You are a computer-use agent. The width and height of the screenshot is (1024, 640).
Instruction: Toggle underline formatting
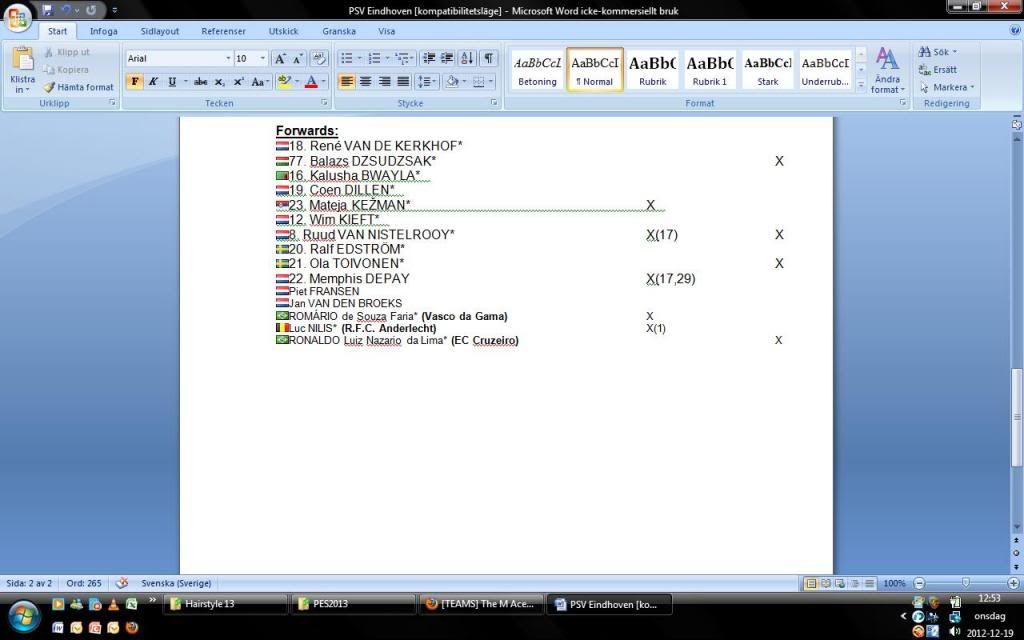[x=172, y=82]
